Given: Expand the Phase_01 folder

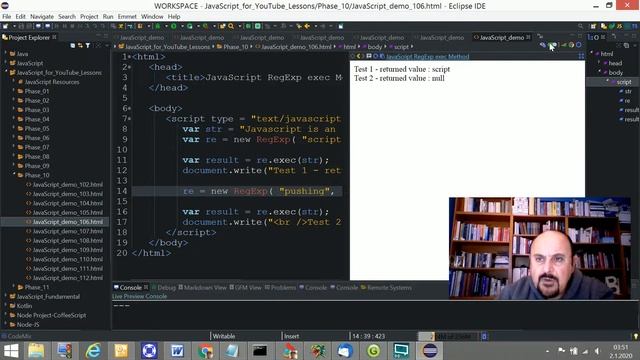Looking at the screenshot, I should [x=14, y=91].
